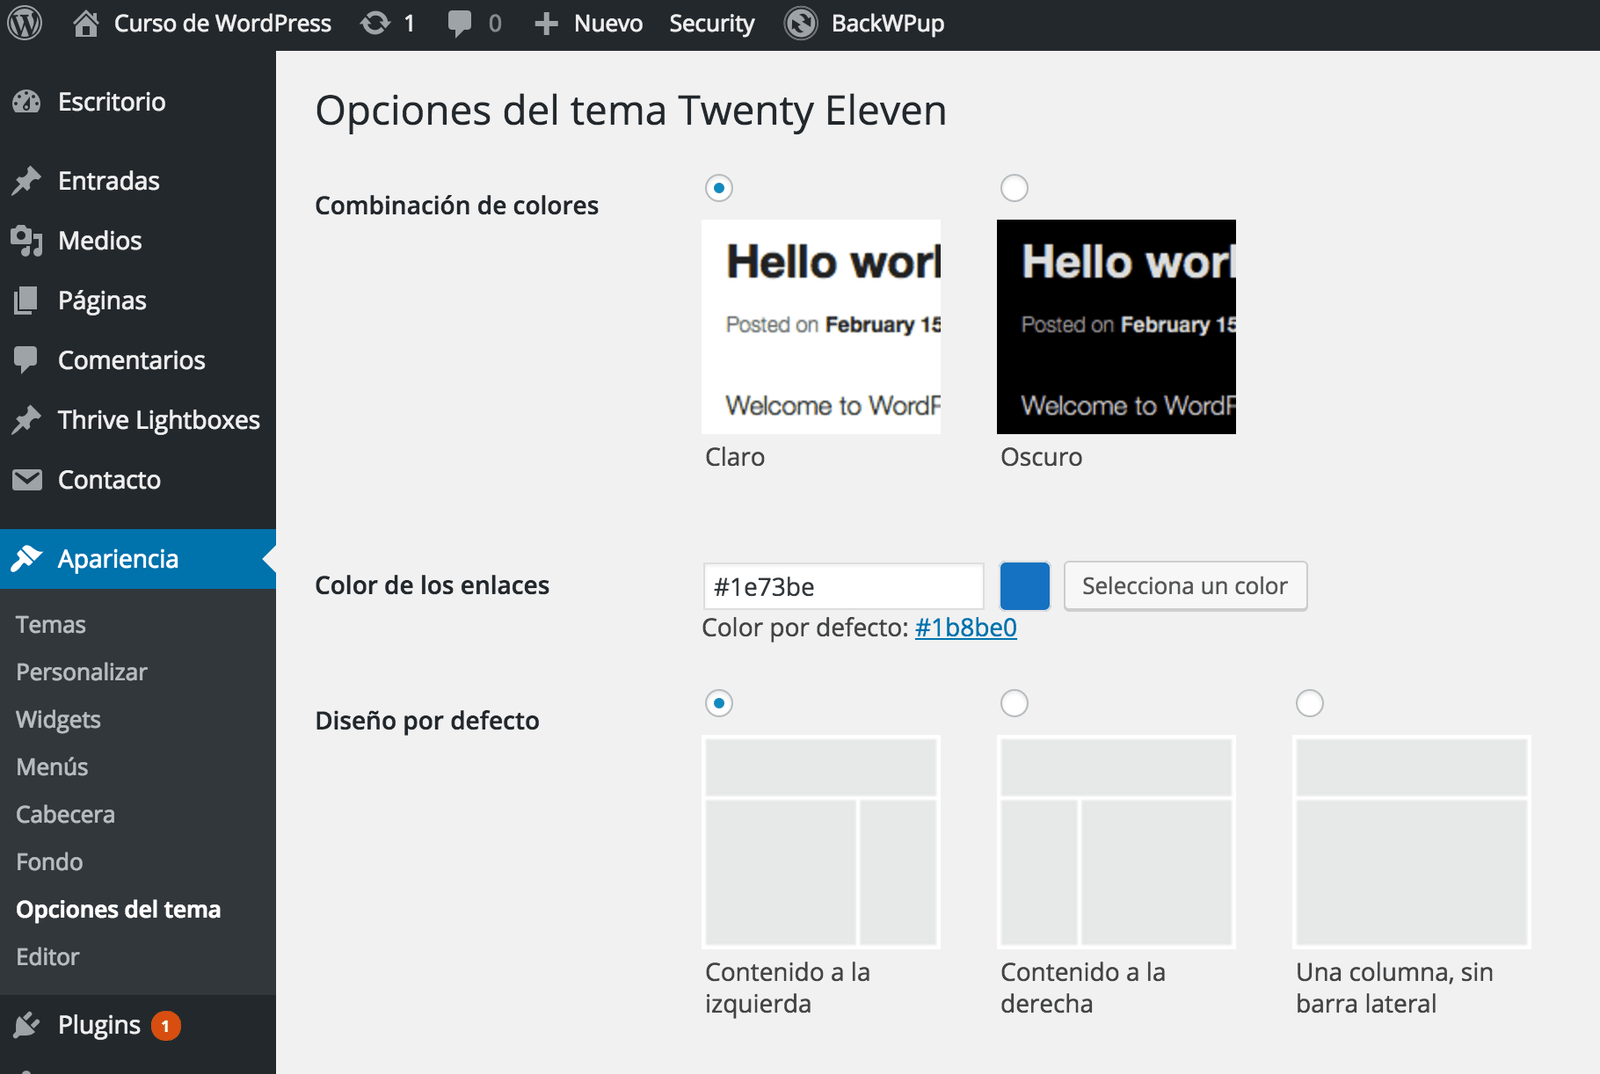The width and height of the screenshot is (1600, 1074).
Task: Click the Comentarios speech bubble icon
Action: point(27,360)
